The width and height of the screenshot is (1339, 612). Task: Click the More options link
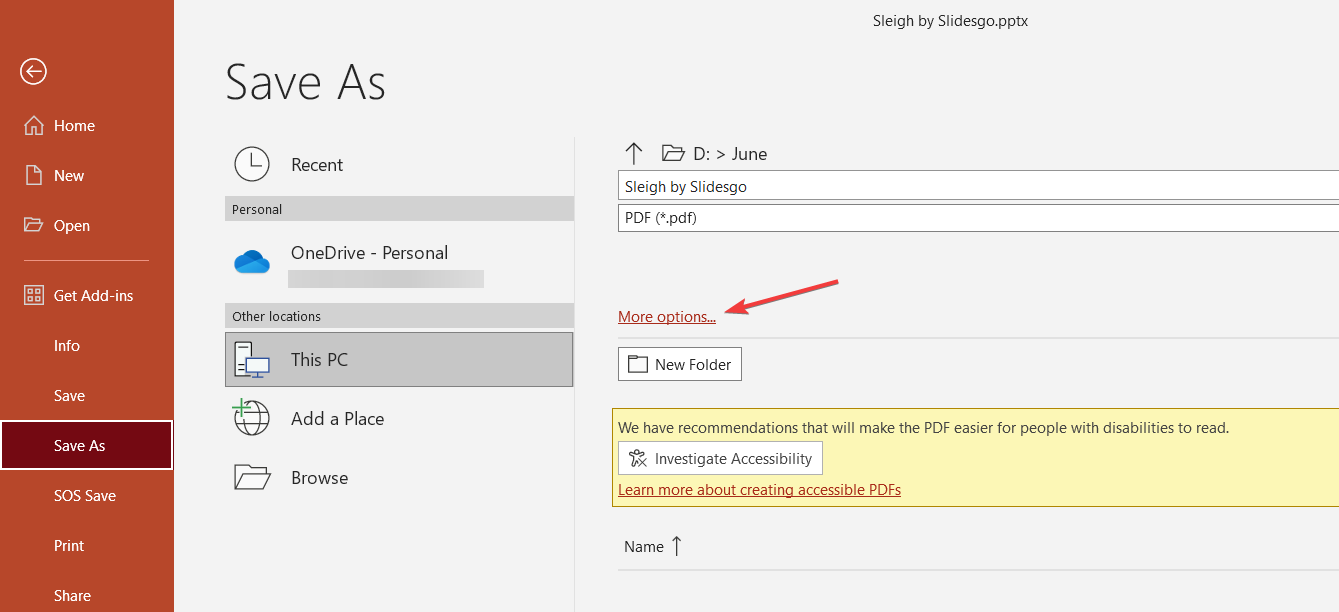pyautogui.click(x=667, y=317)
